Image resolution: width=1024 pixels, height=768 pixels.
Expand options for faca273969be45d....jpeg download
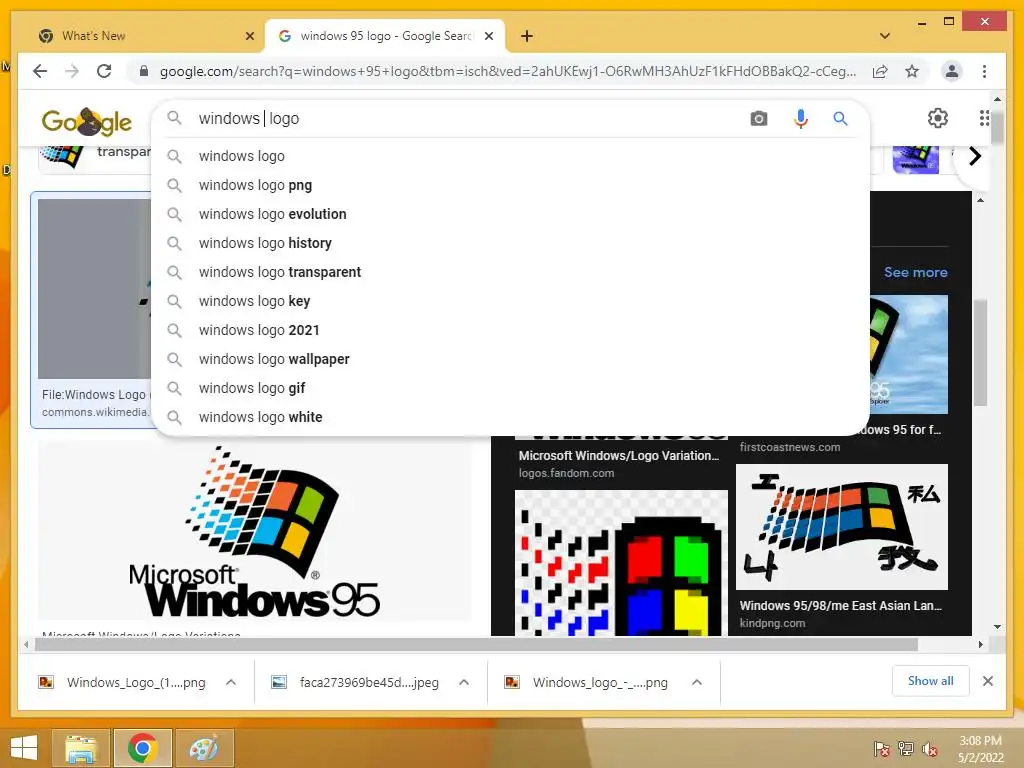point(464,682)
